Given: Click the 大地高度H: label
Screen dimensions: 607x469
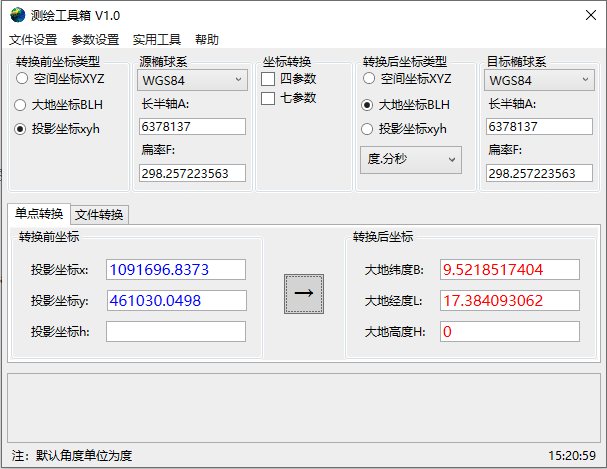Looking at the screenshot, I should (x=395, y=332).
